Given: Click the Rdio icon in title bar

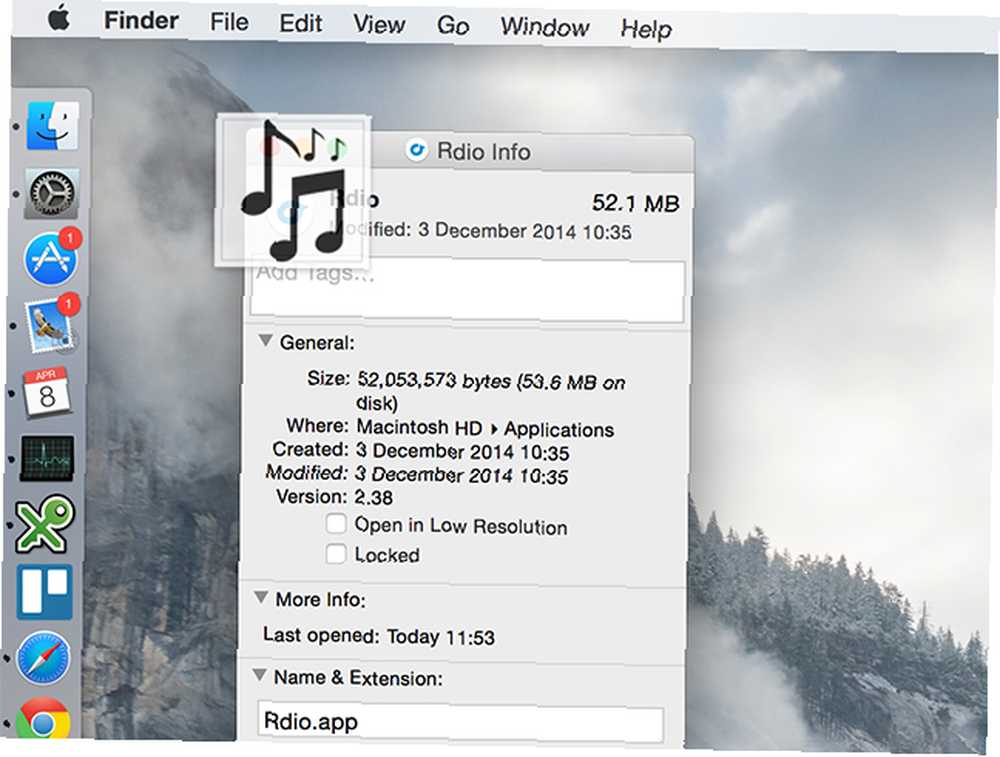Looking at the screenshot, I should click(416, 151).
